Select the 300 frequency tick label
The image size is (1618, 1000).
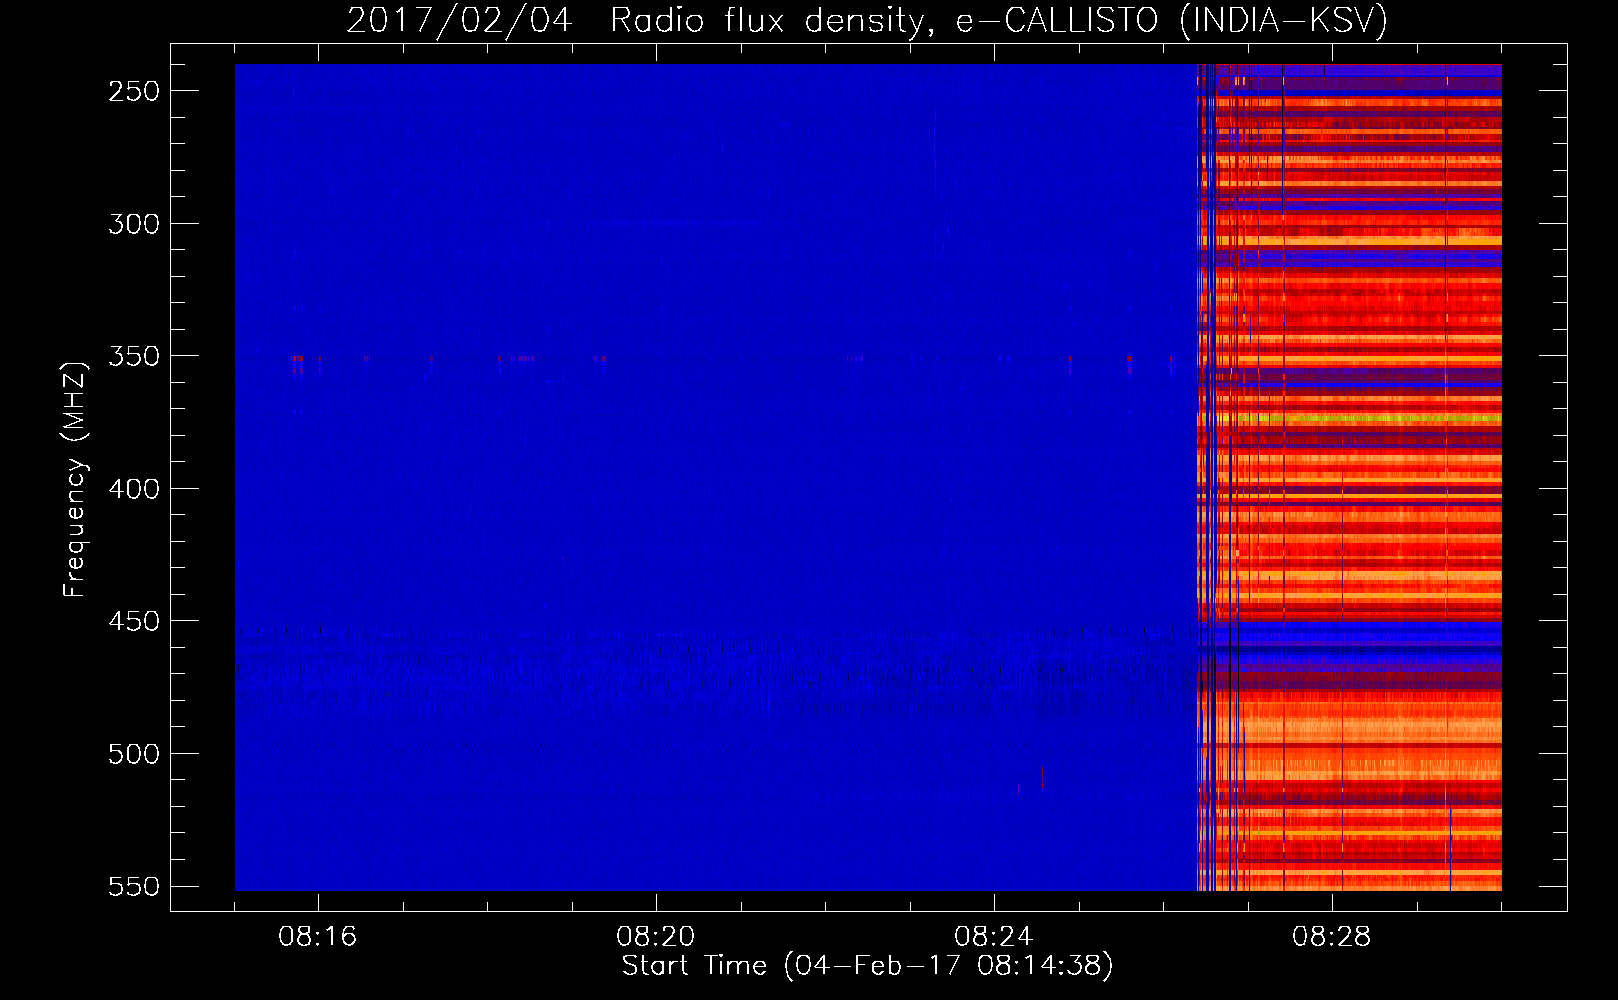click(x=134, y=224)
